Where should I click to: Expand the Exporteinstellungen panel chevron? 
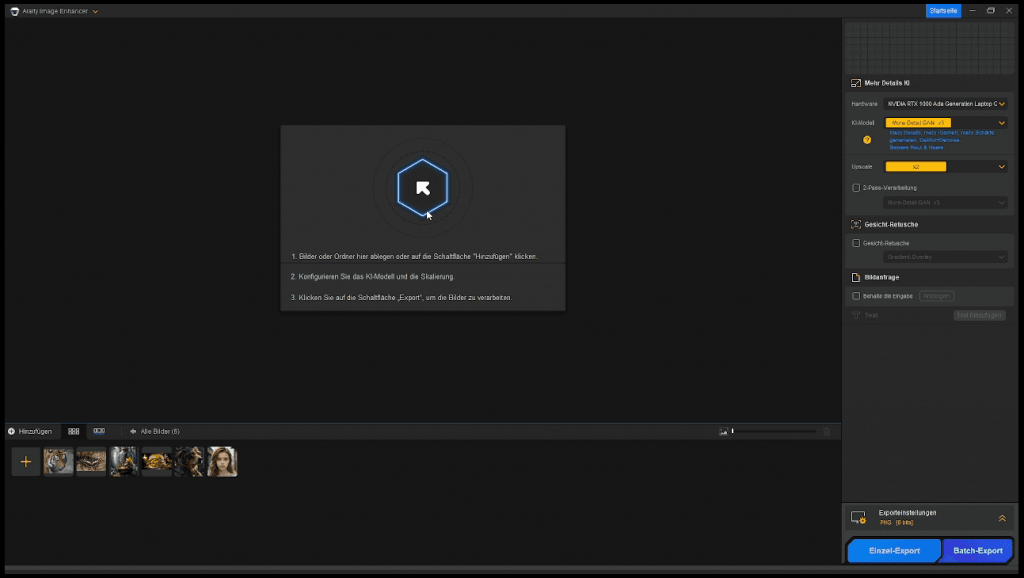[1001, 518]
